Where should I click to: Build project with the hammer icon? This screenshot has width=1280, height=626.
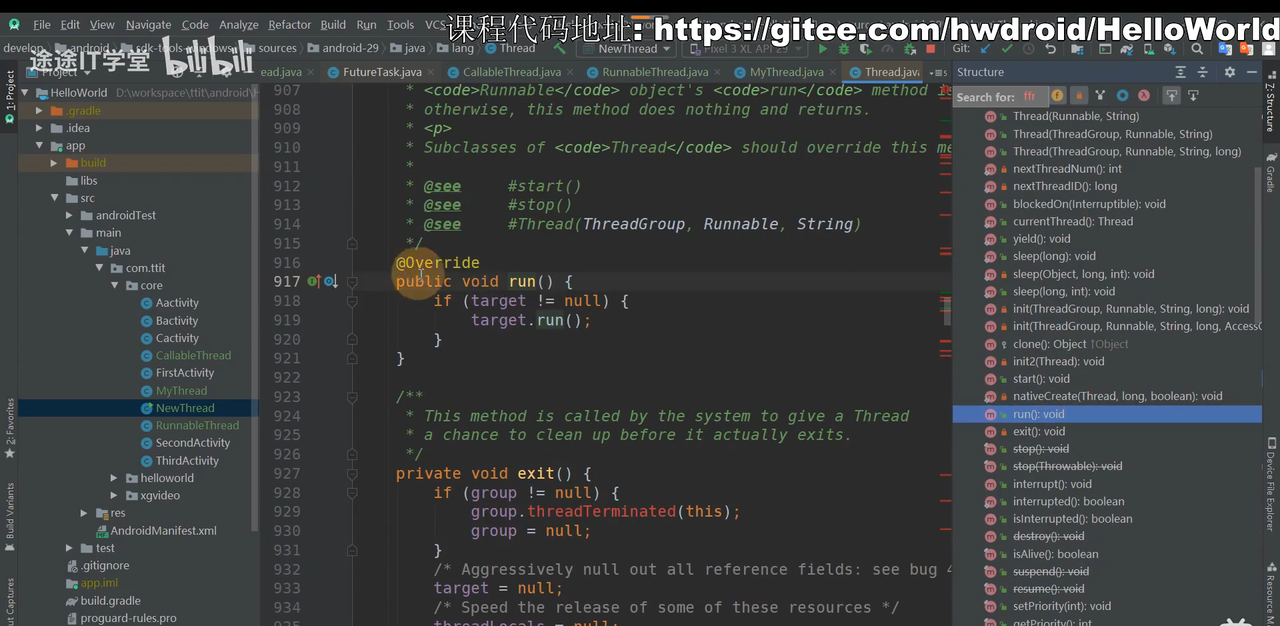(559, 48)
